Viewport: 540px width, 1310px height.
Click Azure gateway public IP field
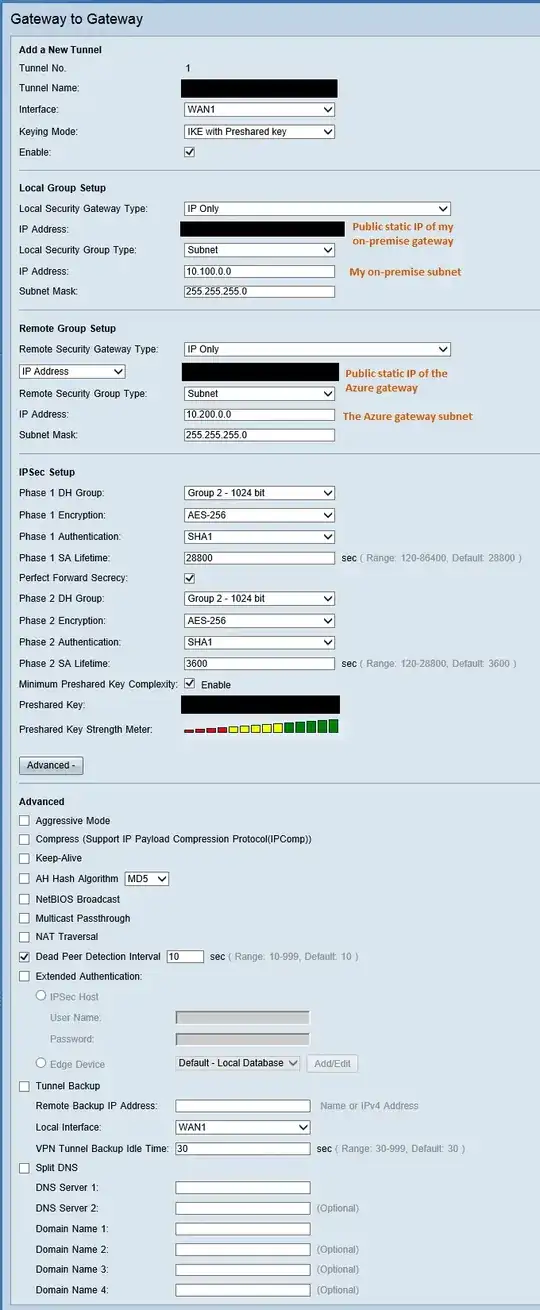(260, 372)
